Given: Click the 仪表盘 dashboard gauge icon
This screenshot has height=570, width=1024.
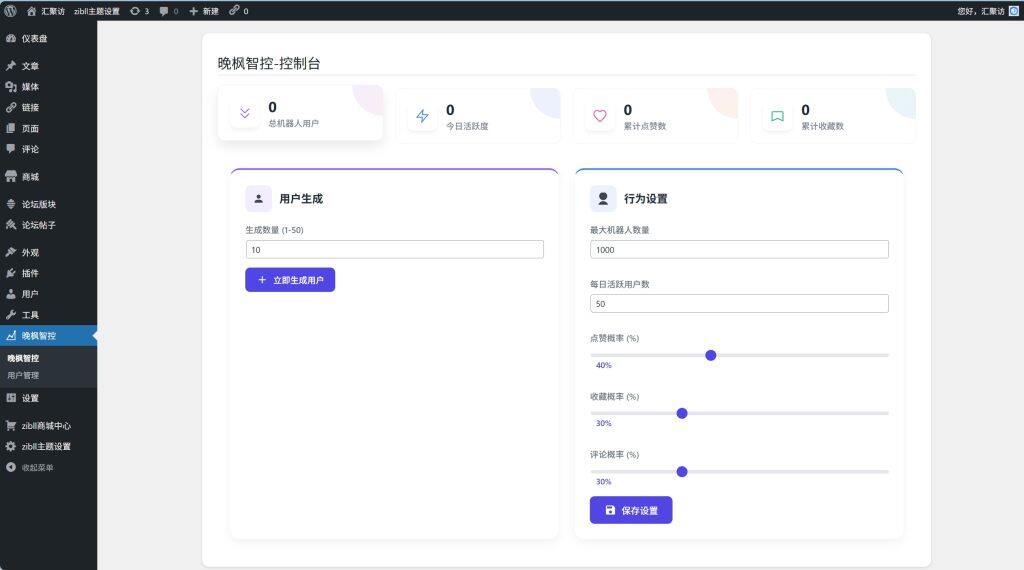Looking at the screenshot, I should [x=10, y=39].
